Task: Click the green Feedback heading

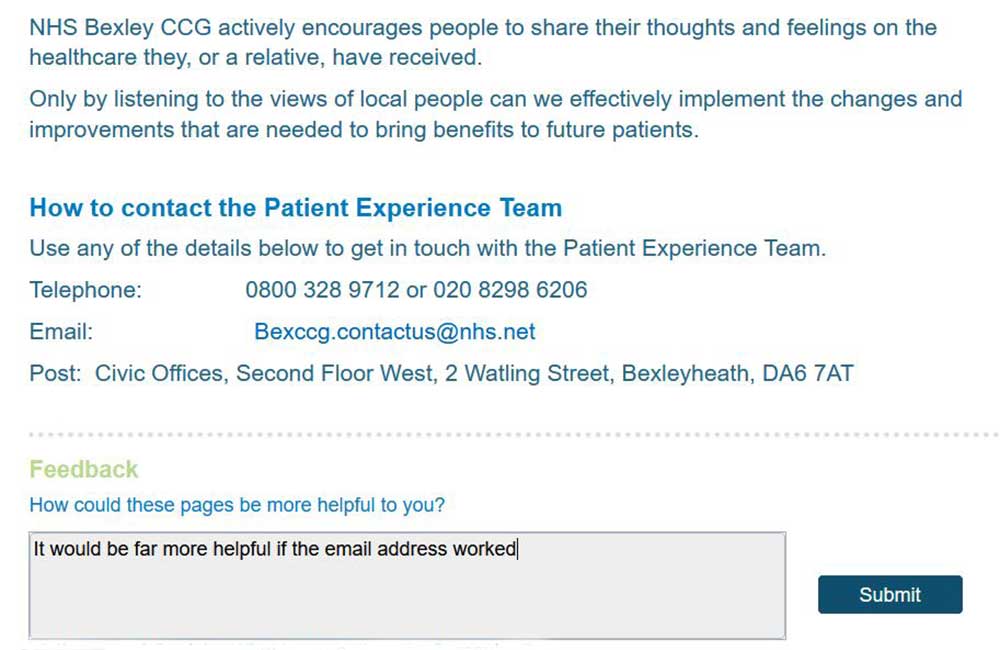Action: point(84,469)
